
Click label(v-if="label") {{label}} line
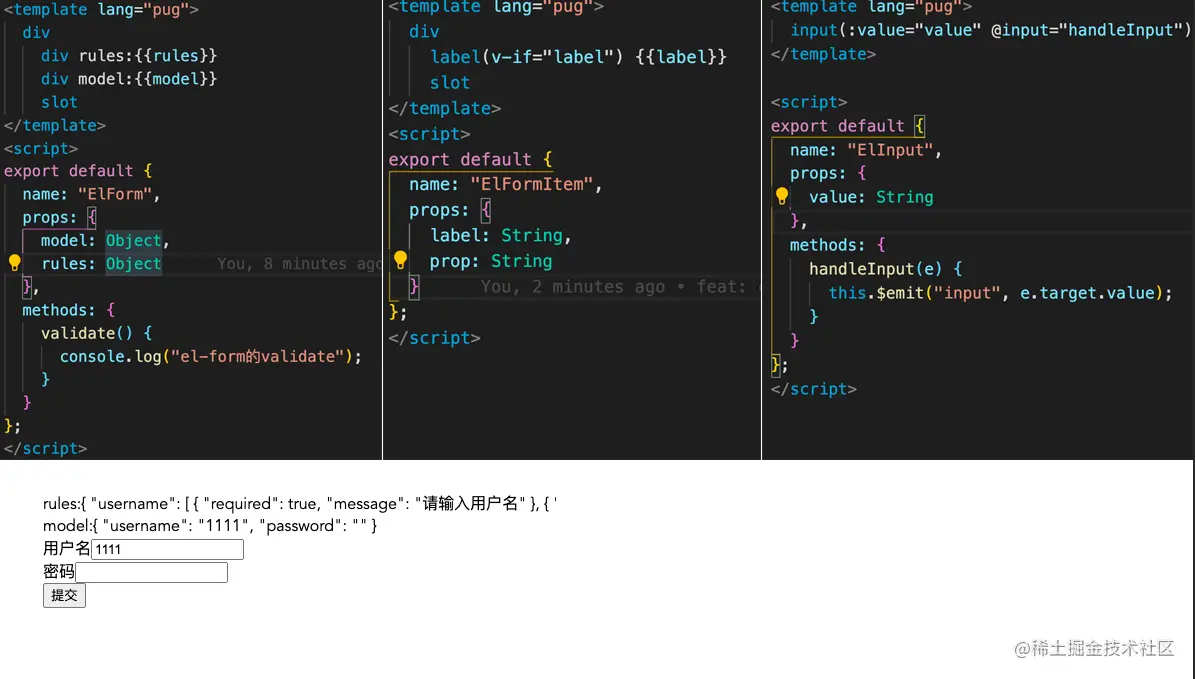tap(578, 57)
